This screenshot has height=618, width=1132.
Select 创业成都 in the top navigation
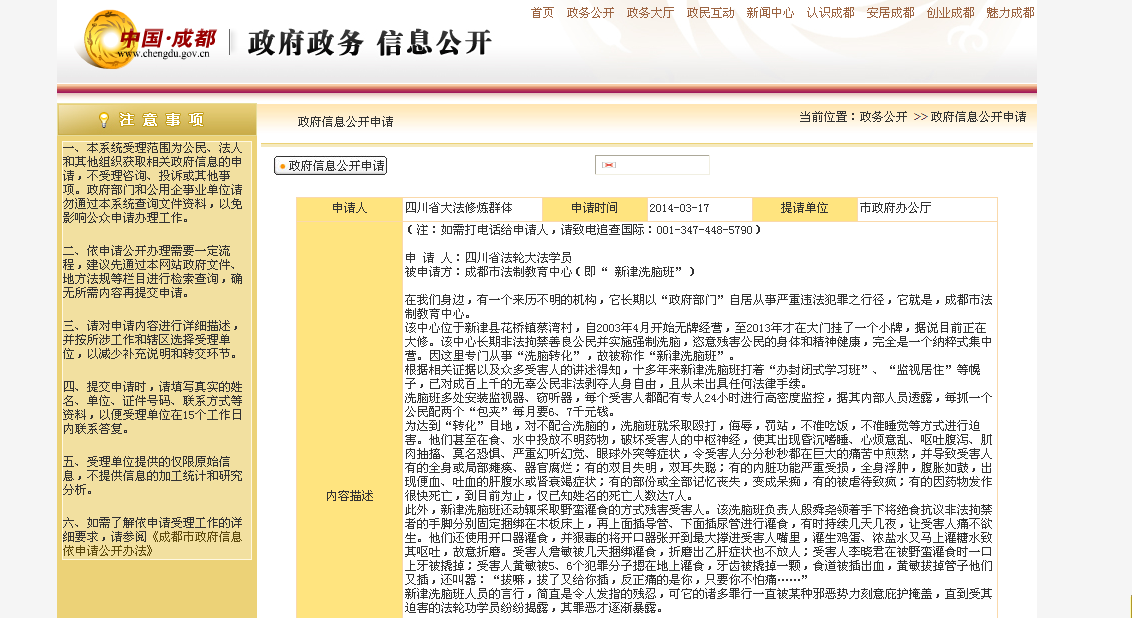coord(950,13)
